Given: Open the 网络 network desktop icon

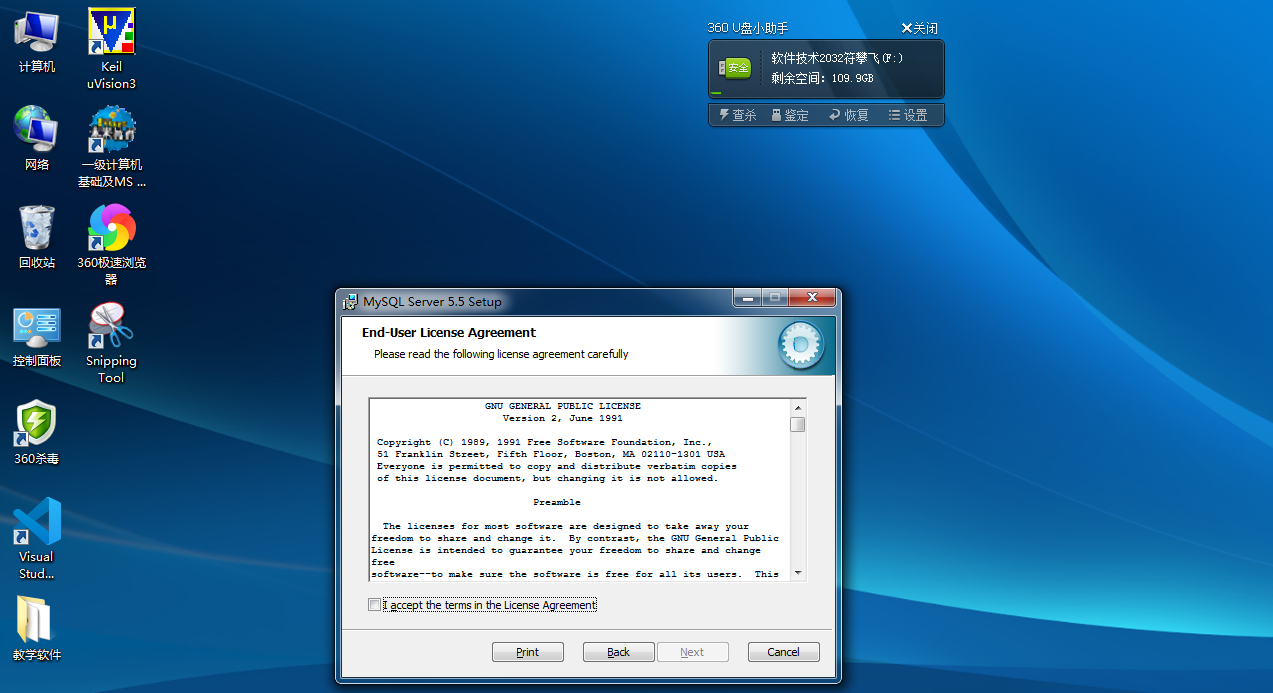Looking at the screenshot, I should [37, 138].
